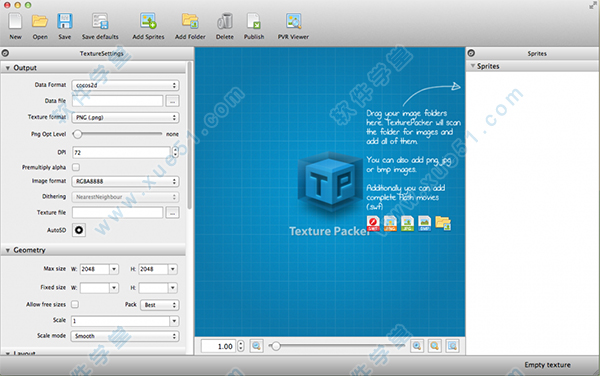
Task: Click the zoom value stepper arrows
Action: 241,346
